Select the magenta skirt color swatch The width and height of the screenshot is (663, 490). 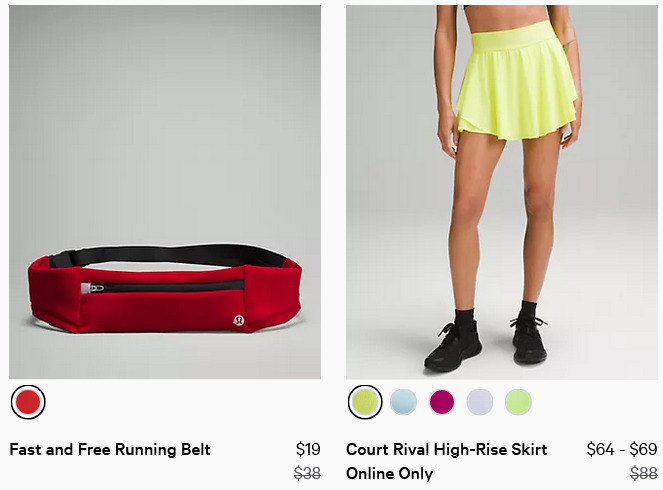point(442,402)
